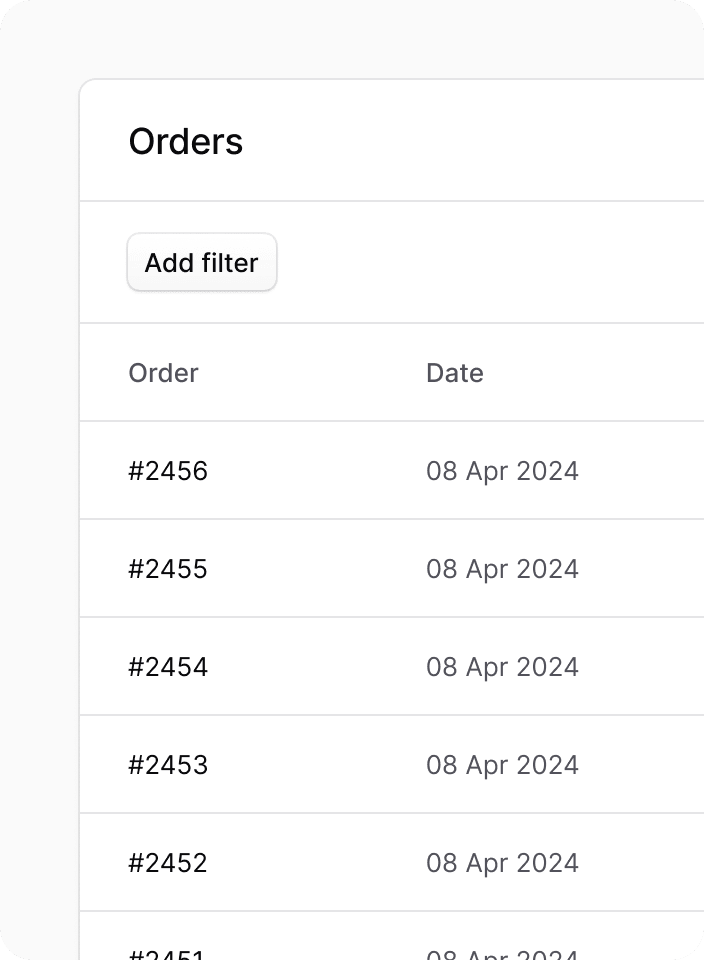Viewport: 704px width, 960px height.
Task: Select the date on order #2453
Action: coord(502,764)
